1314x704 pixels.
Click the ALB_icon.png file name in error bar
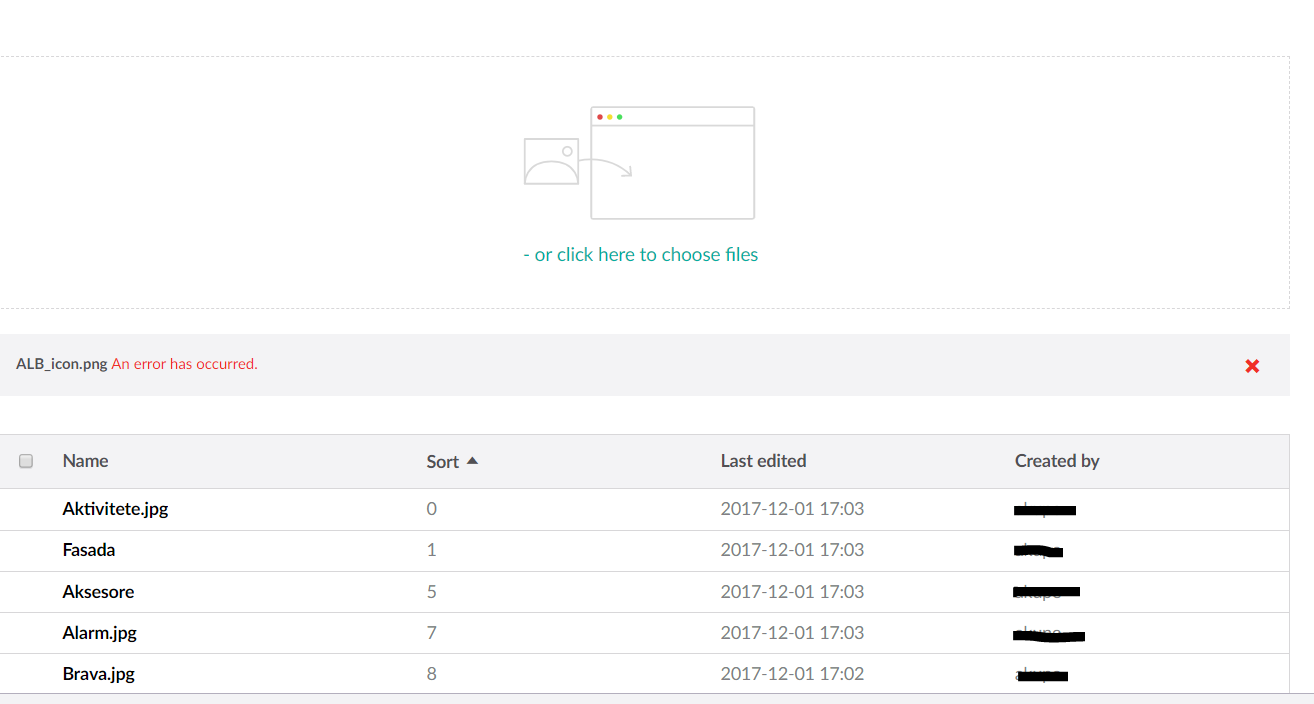[61, 364]
